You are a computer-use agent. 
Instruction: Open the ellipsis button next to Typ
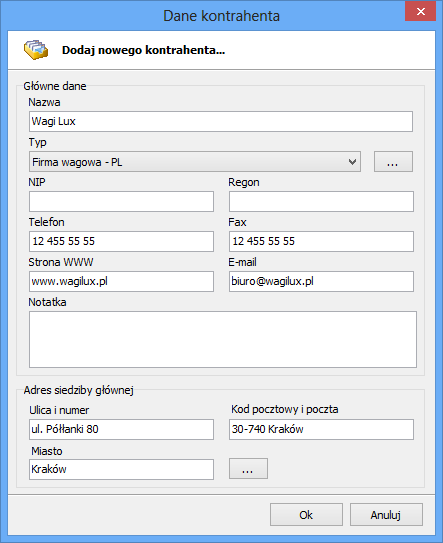(x=393, y=162)
